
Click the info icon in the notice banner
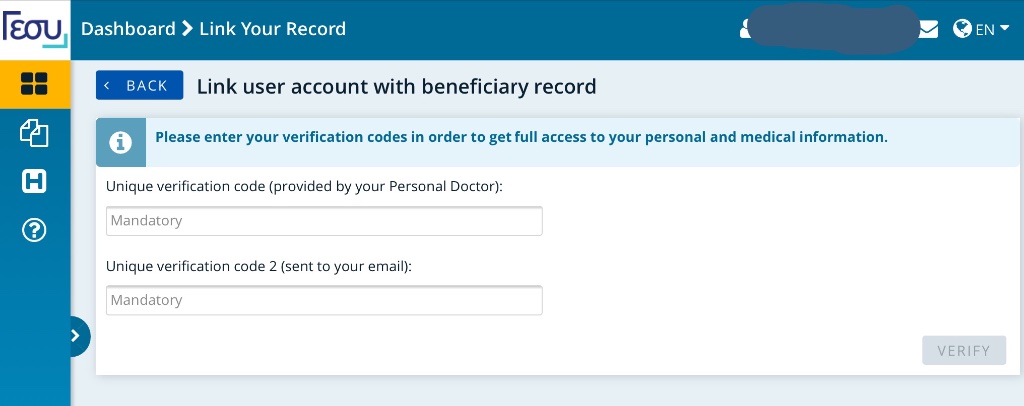tap(120, 142)
